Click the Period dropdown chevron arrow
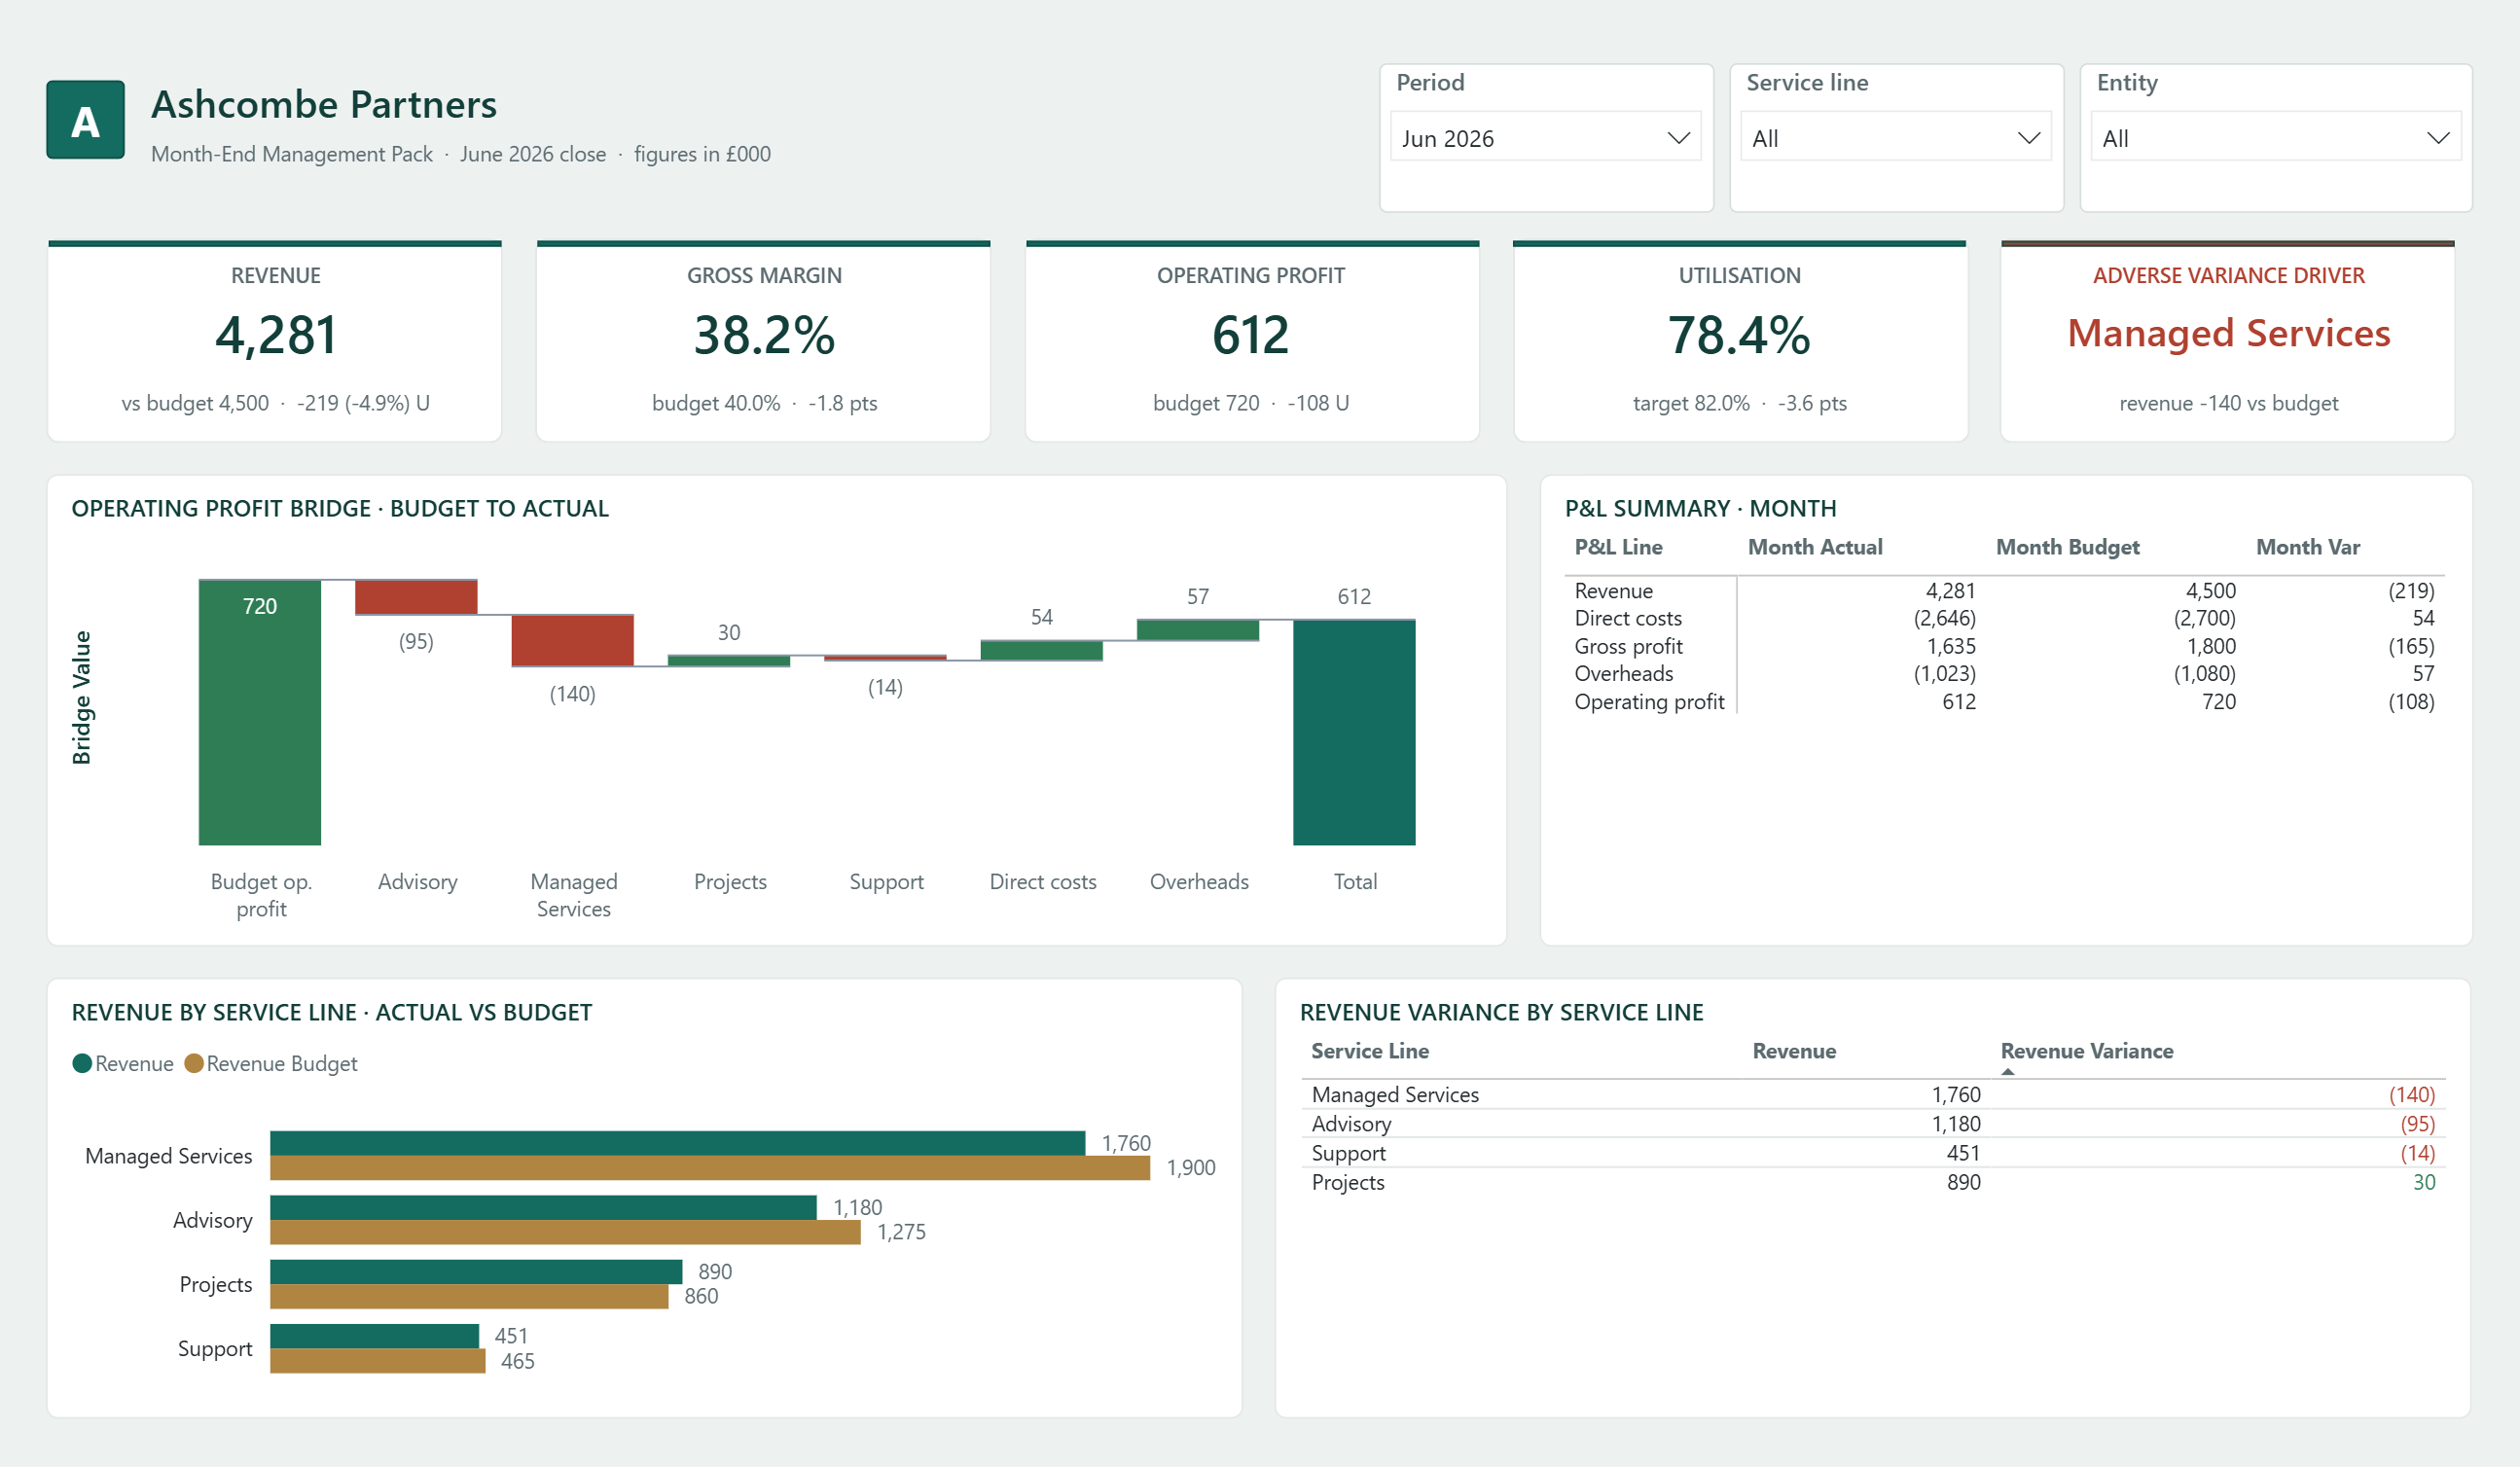This screenshot has height=1467, width=2520. pyautogui.click(x=1678, y=138)
